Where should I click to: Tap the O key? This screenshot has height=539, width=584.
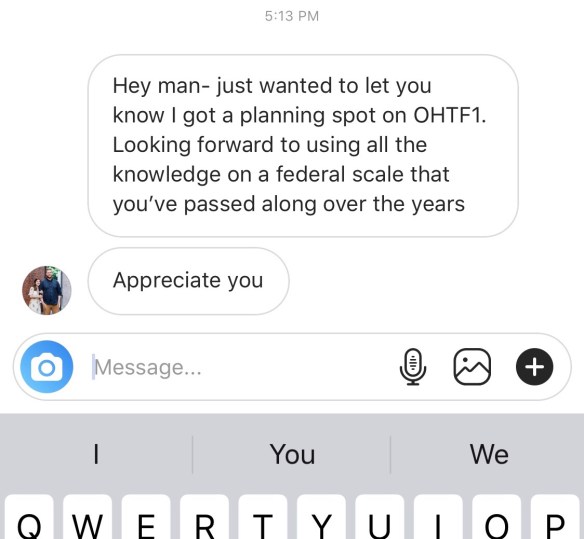496,517
